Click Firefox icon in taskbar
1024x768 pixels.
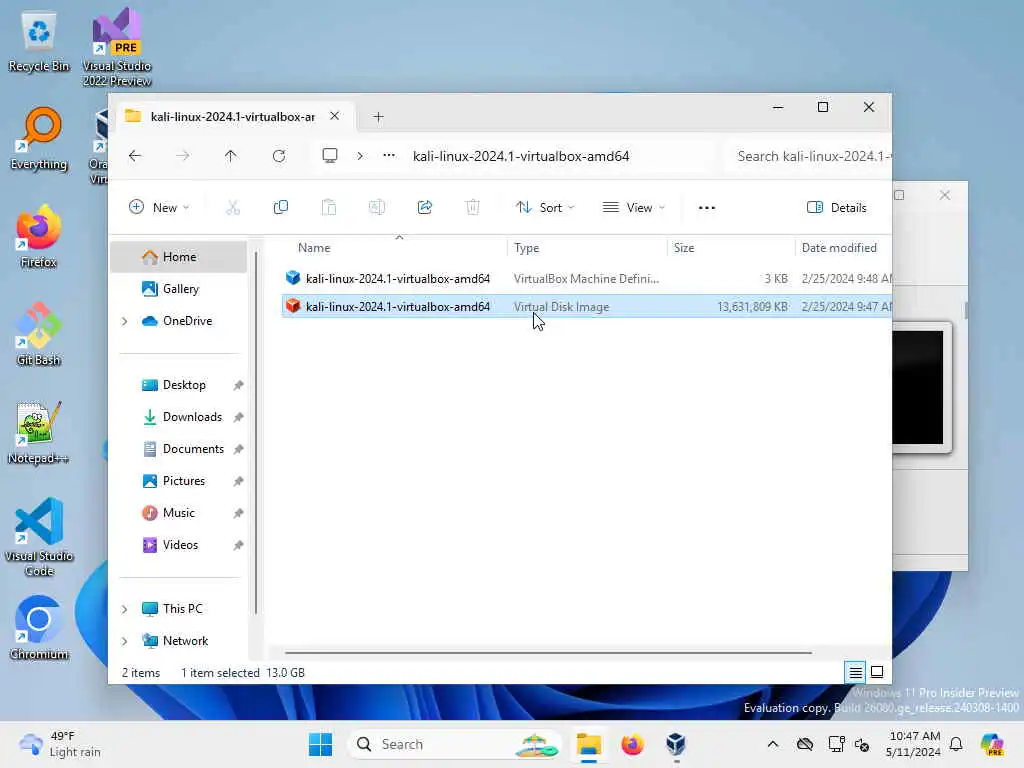click(632, 744)
